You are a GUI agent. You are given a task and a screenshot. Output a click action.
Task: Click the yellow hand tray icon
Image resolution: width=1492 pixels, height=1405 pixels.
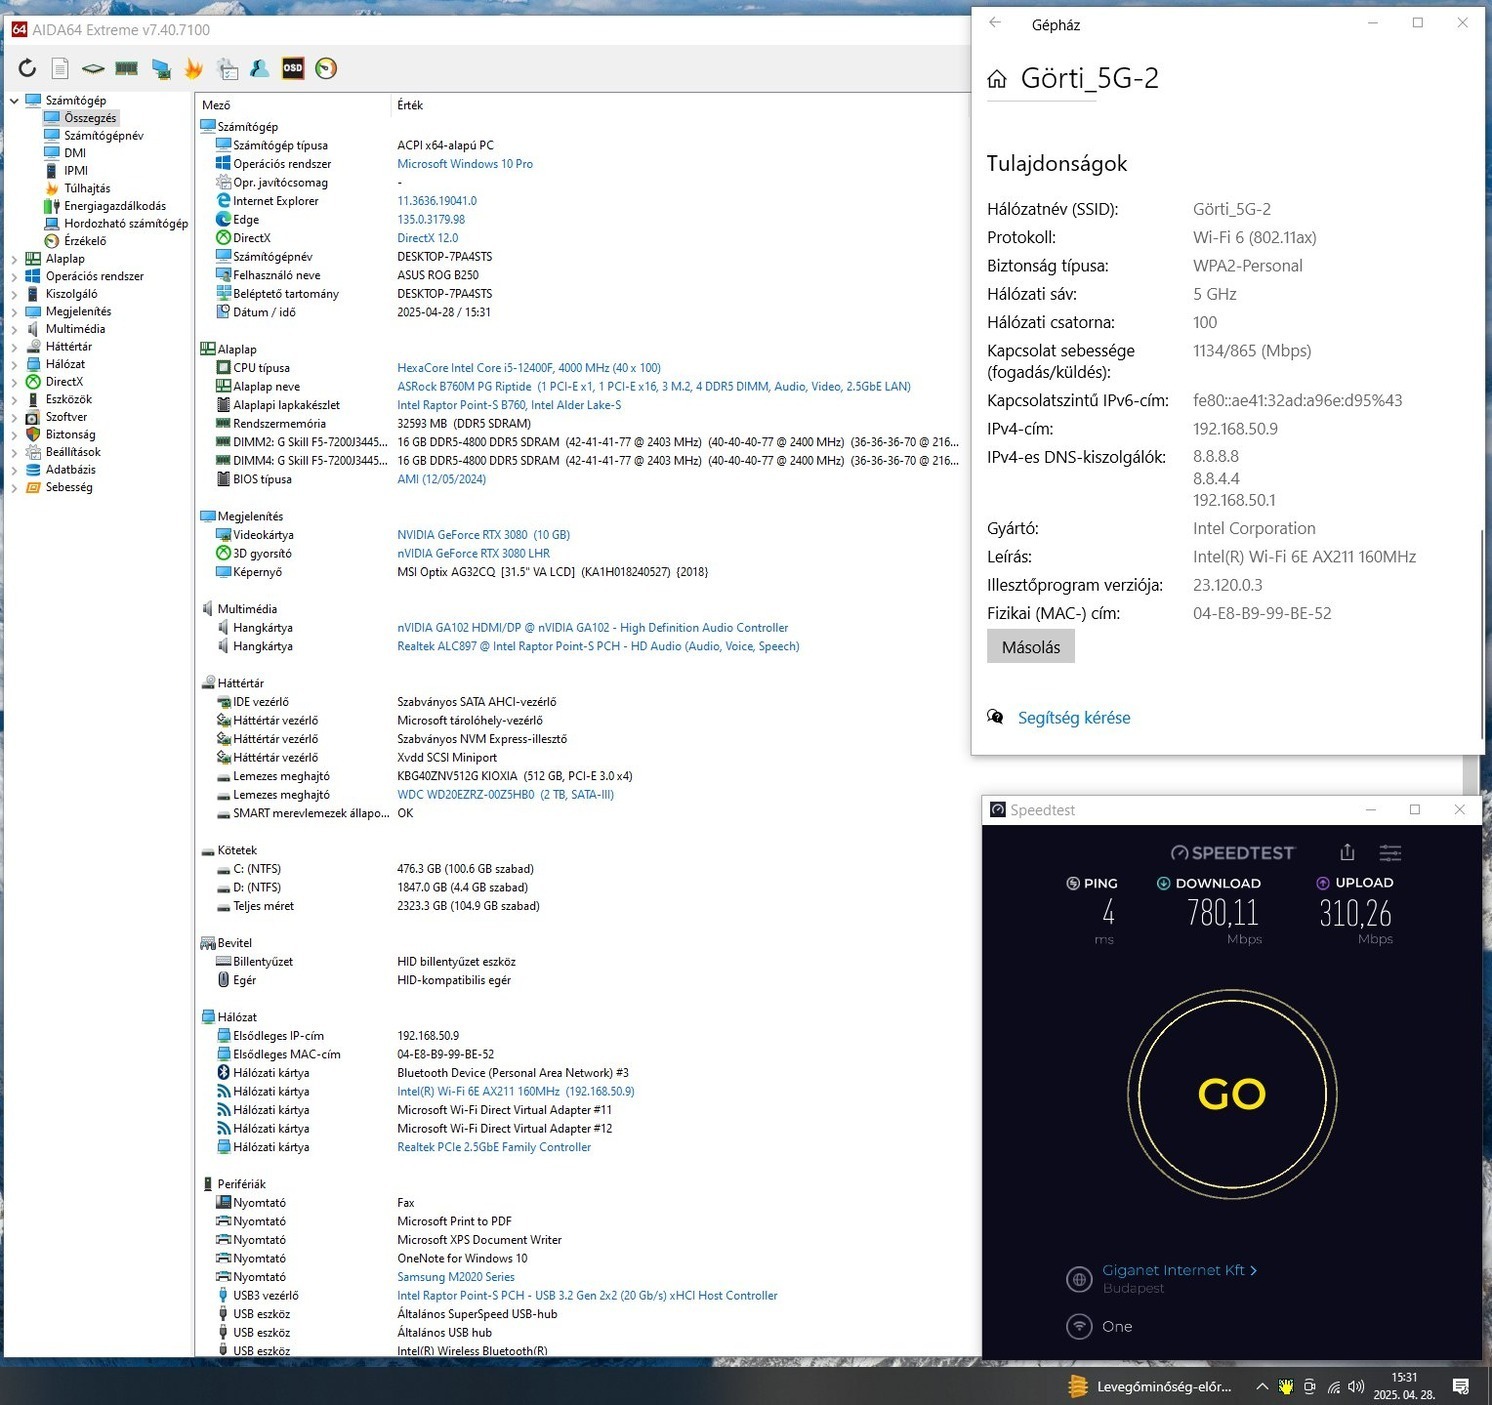pos(1286,1387)
